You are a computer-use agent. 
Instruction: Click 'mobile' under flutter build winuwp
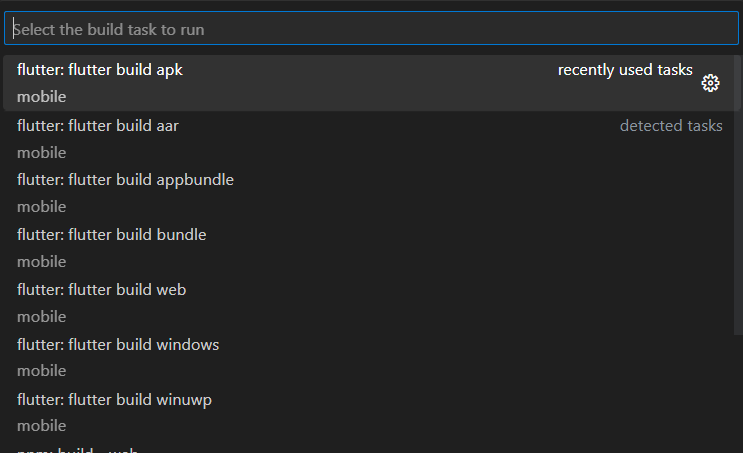(x=42, y=426)
